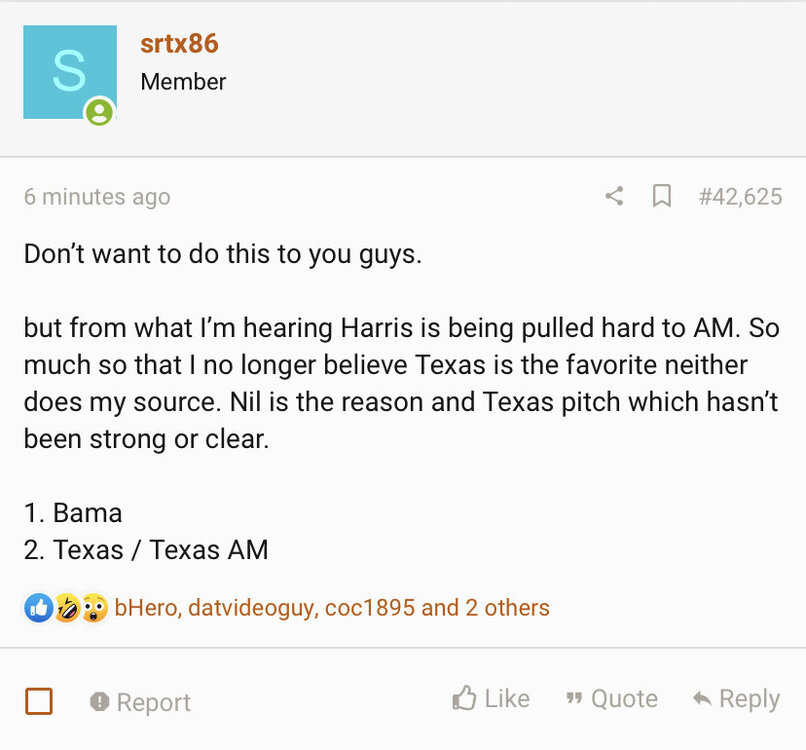Click the Member title under the username
The image size is (806, 750).
pos(183,82)
